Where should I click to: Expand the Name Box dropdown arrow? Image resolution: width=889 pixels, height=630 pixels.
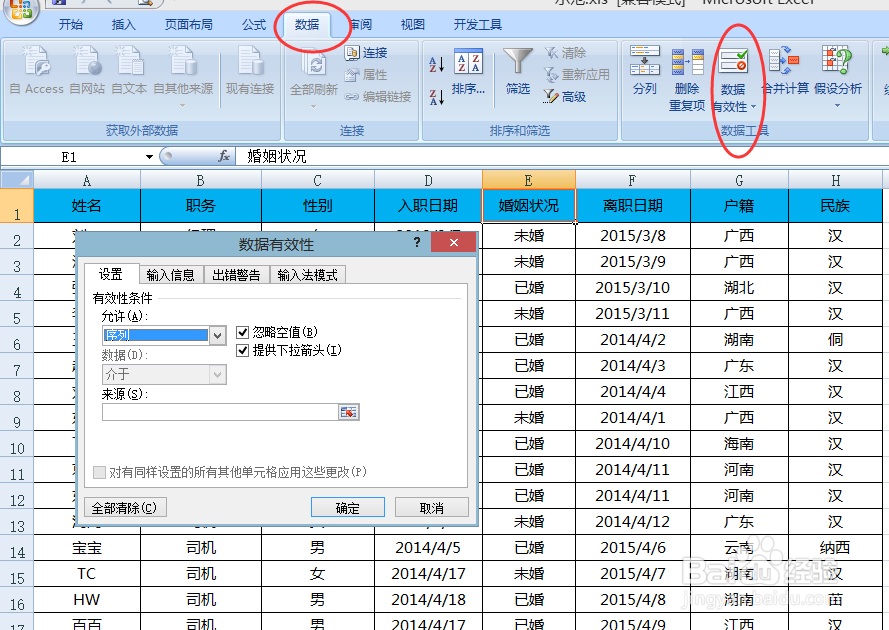point(149,157)
